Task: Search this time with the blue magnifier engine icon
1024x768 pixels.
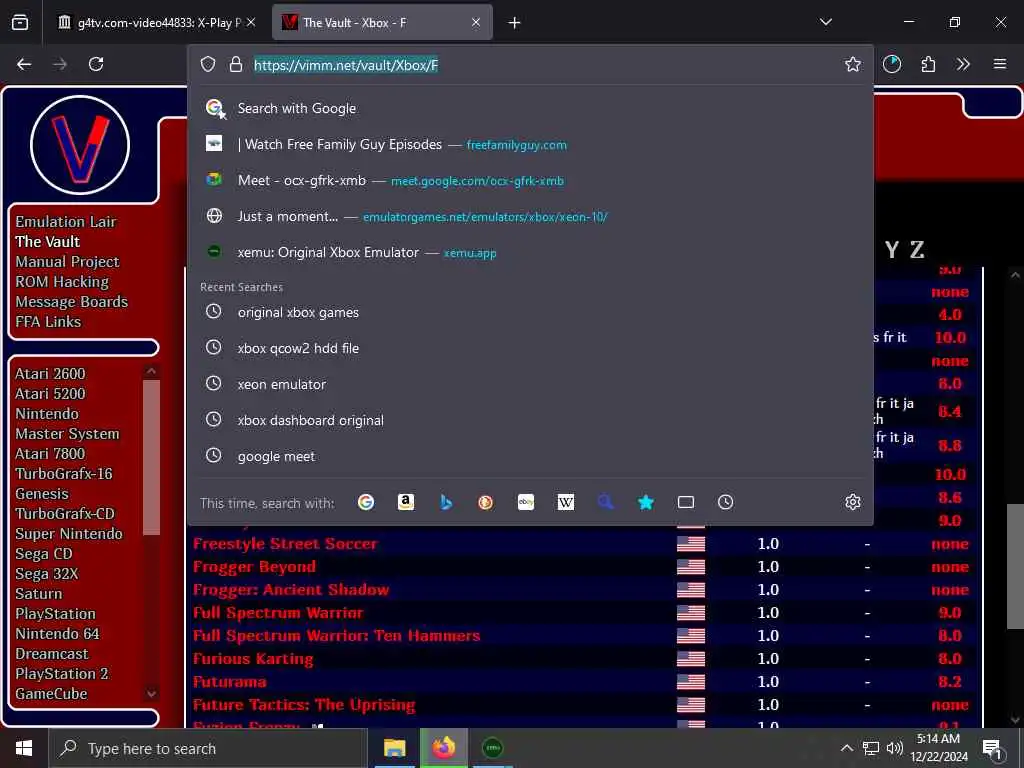Action: (x=605, y=502)
